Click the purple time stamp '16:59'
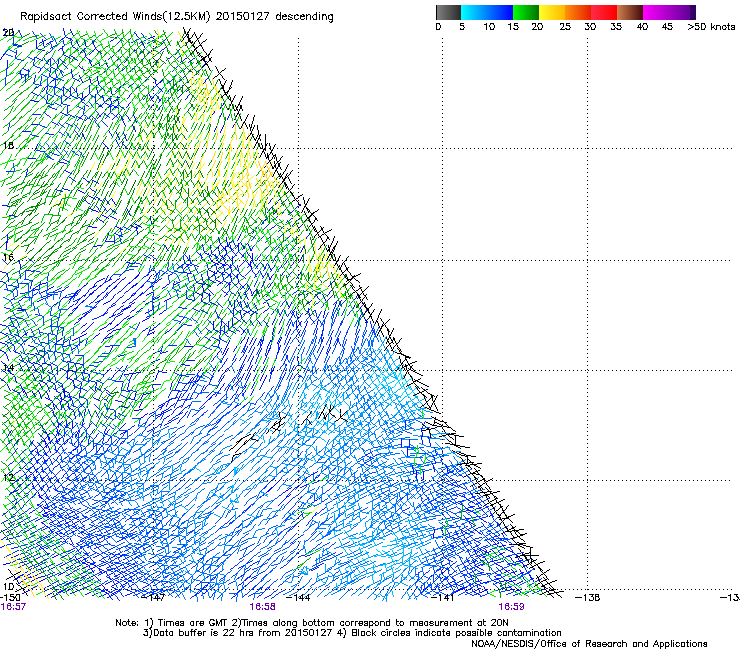This screenshot has height=650, width=740. (x=512, y=607)
